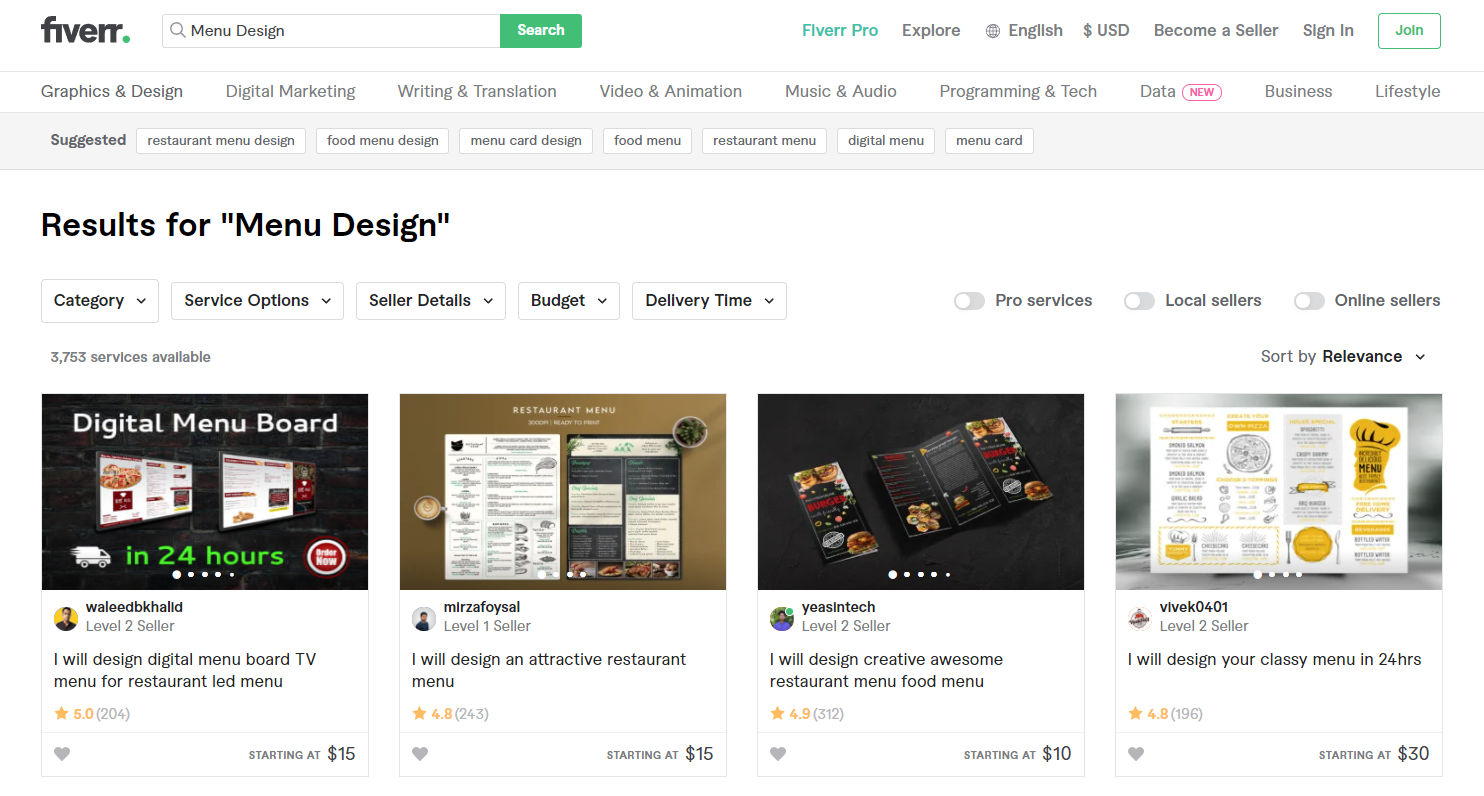
Task: Expand the Delivery Time filter
Action: click(709, 300)
